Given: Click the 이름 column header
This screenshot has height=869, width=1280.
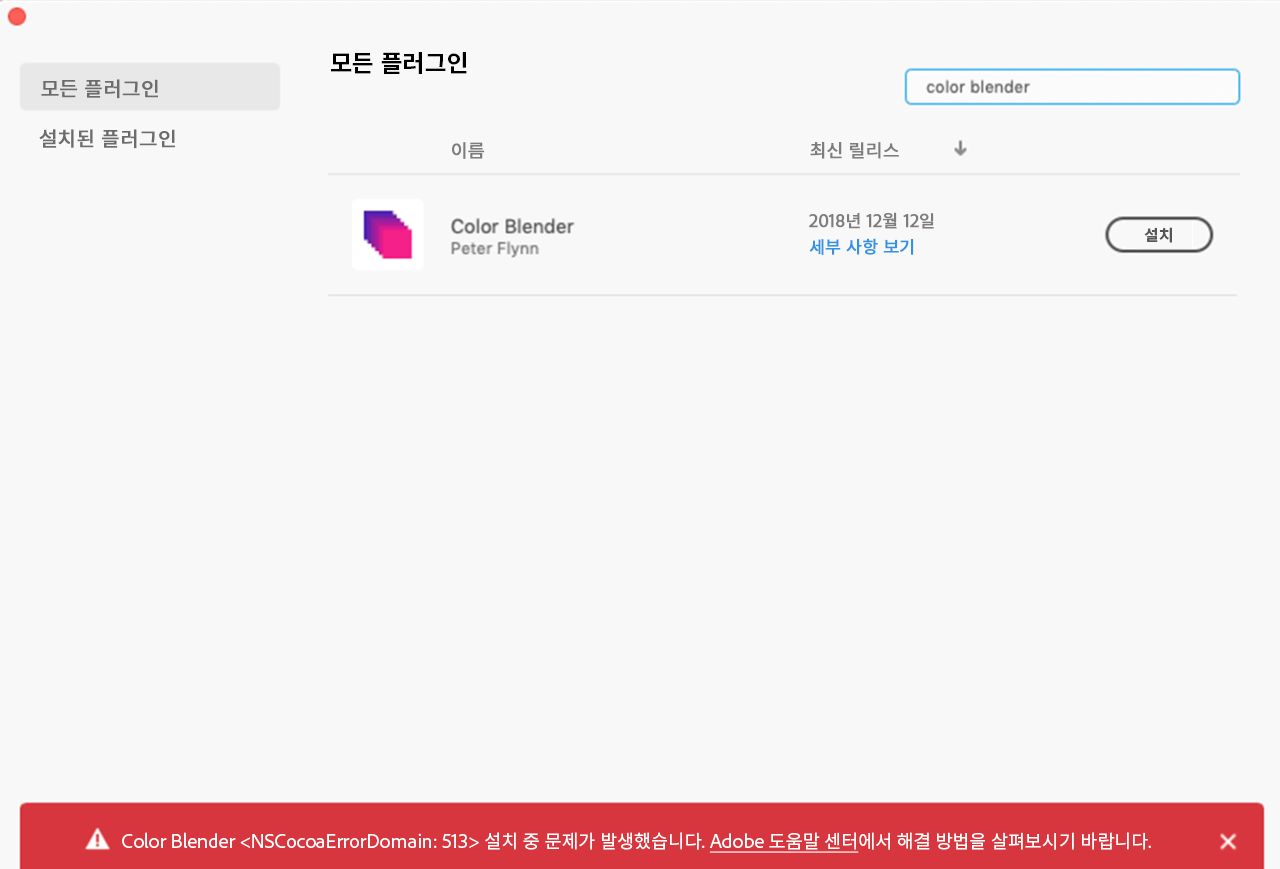Looking at the screenshot, I should coord(468,150).
